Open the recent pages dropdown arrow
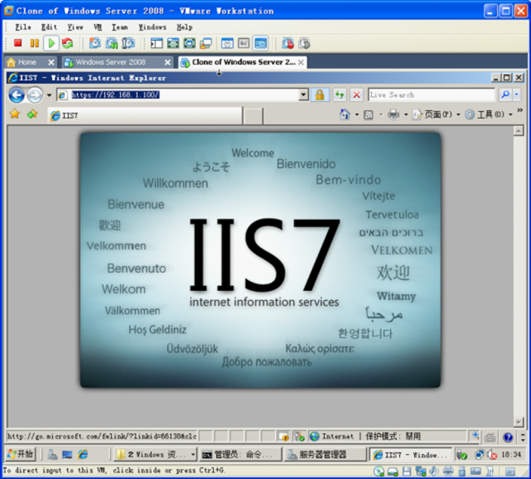This screenshot has width=531, height=479. (x=49, y=95)
